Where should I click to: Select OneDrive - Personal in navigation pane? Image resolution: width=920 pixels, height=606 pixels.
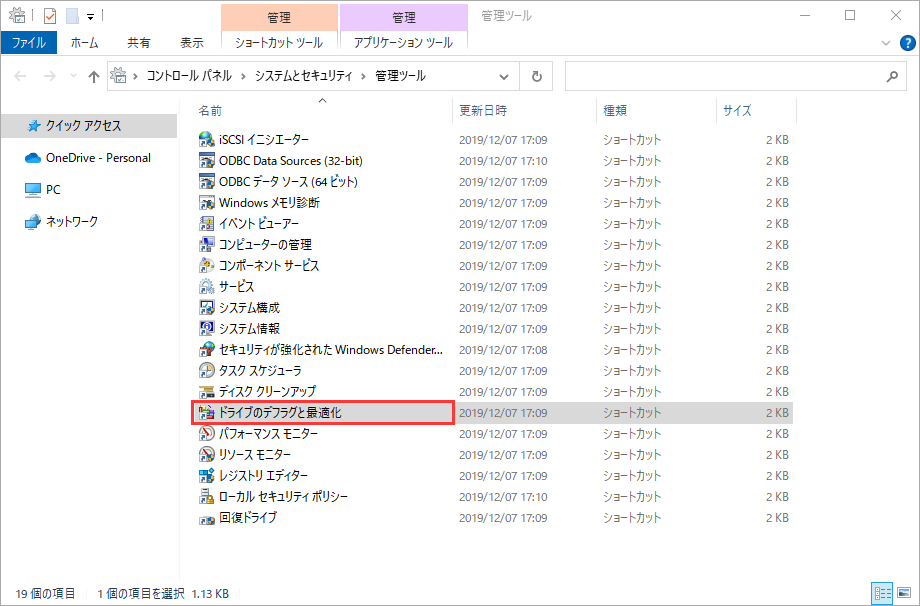[x=98, y=157]
